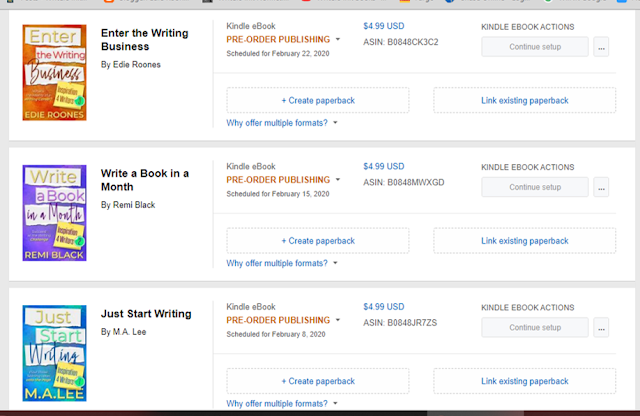This screenshot has width=640, height=416.
Task: Open ellipsis menu for Enter the Writing Business
Action: [601, 46]
